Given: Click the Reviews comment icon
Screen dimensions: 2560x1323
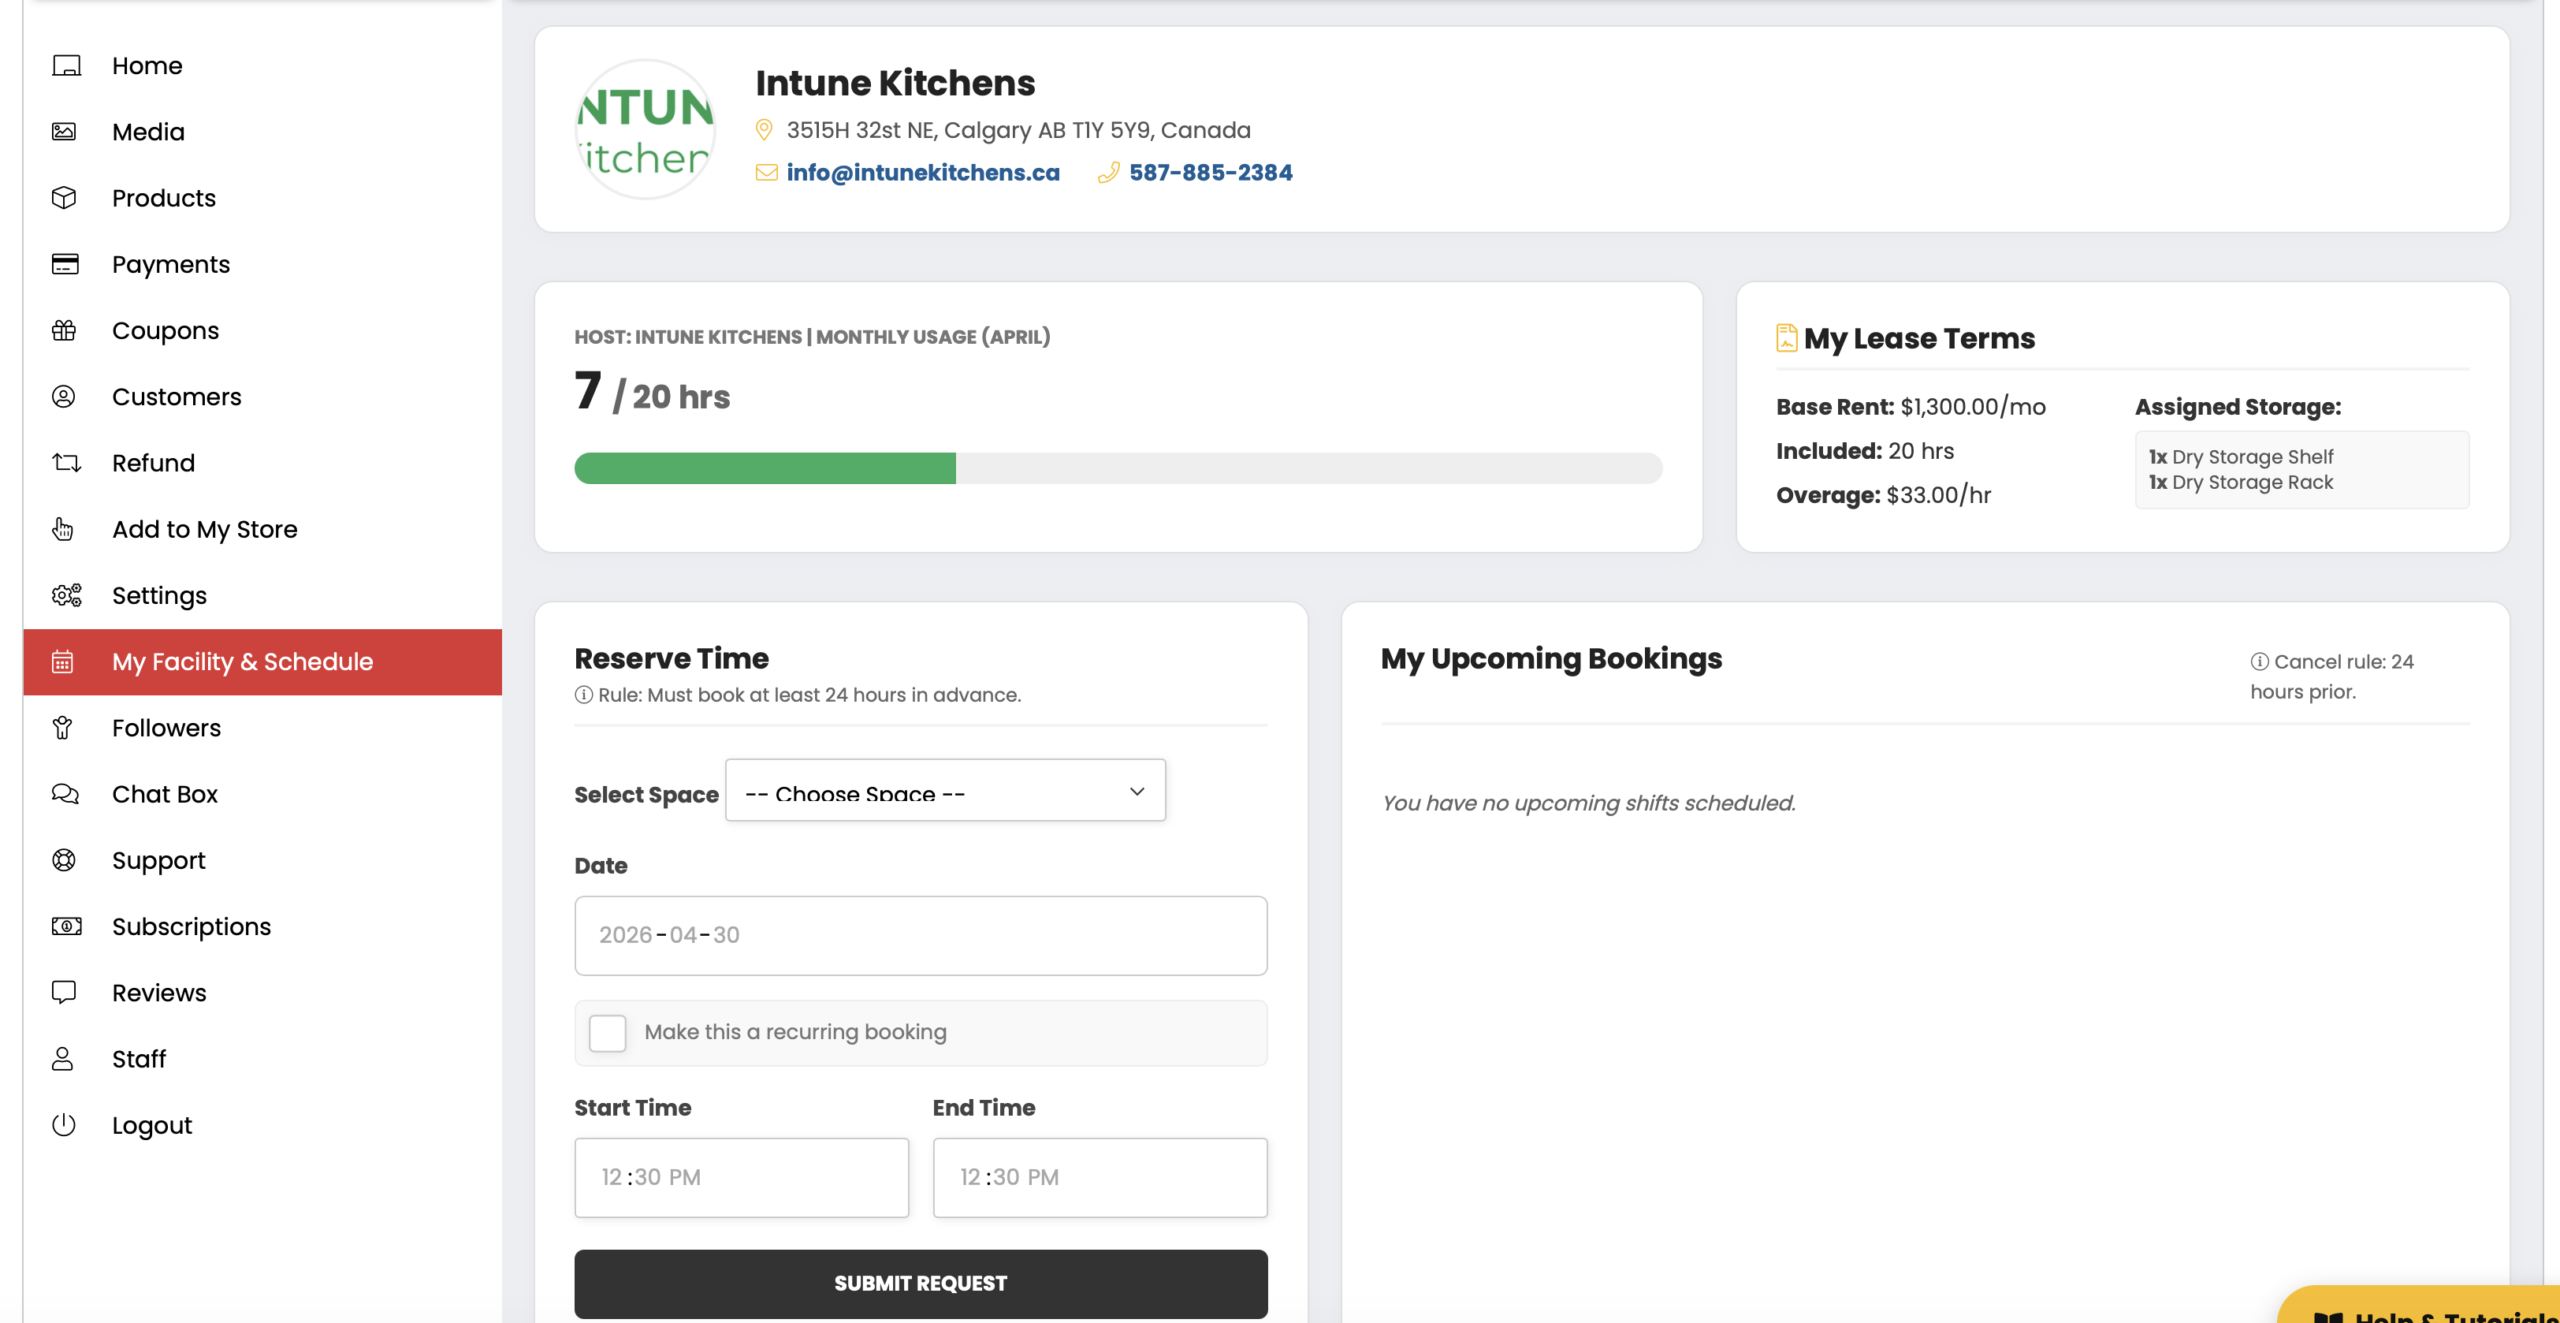Looking at the screenshot, I should (64, 992).
